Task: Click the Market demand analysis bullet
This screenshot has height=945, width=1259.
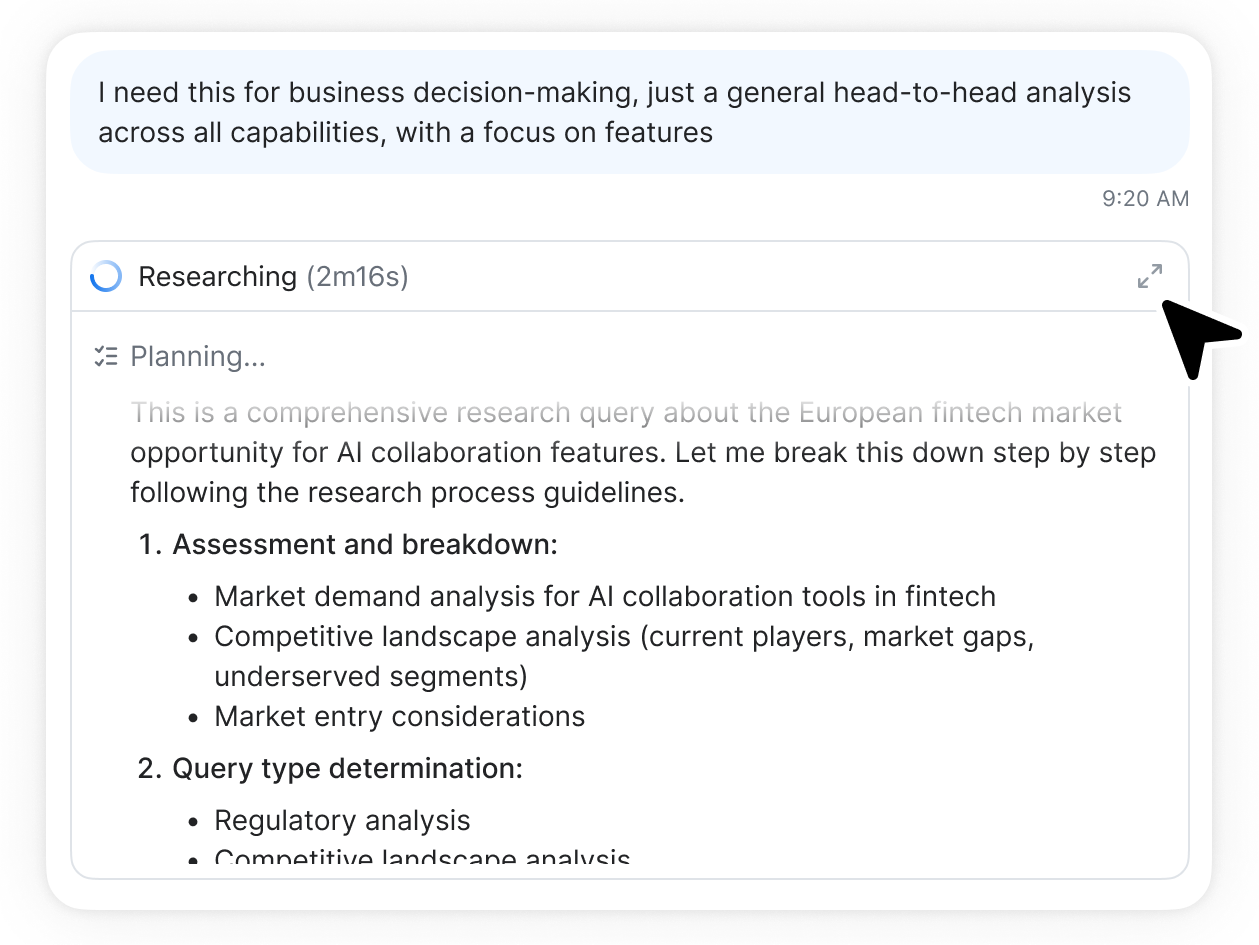Action: [605, 596]
